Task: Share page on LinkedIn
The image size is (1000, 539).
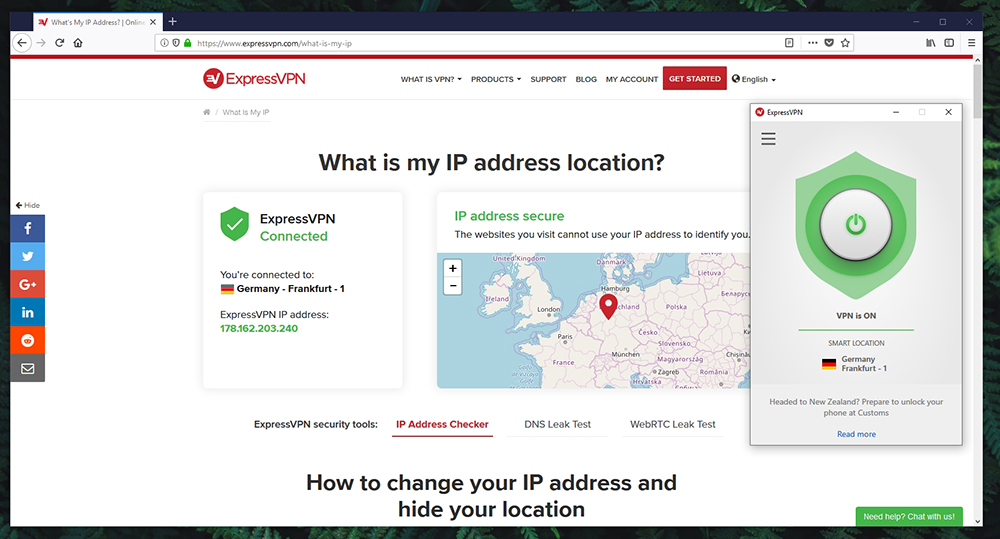Action: coord(27,313)
